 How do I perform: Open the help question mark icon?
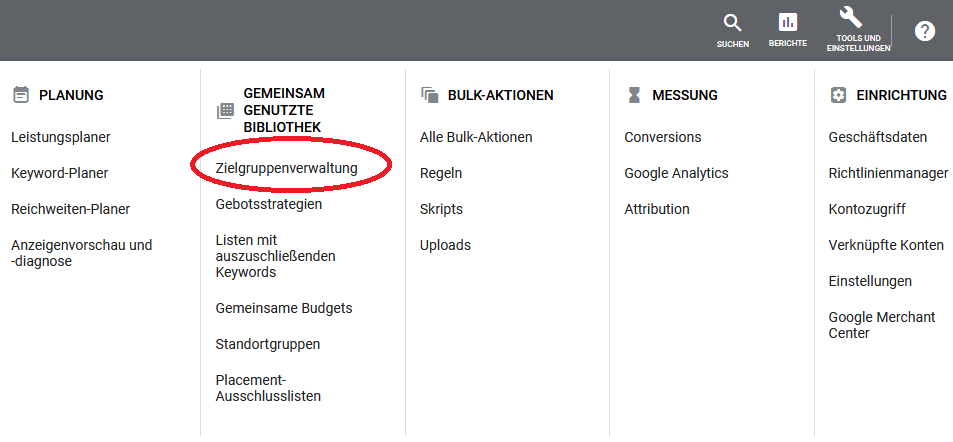point(925,31)
